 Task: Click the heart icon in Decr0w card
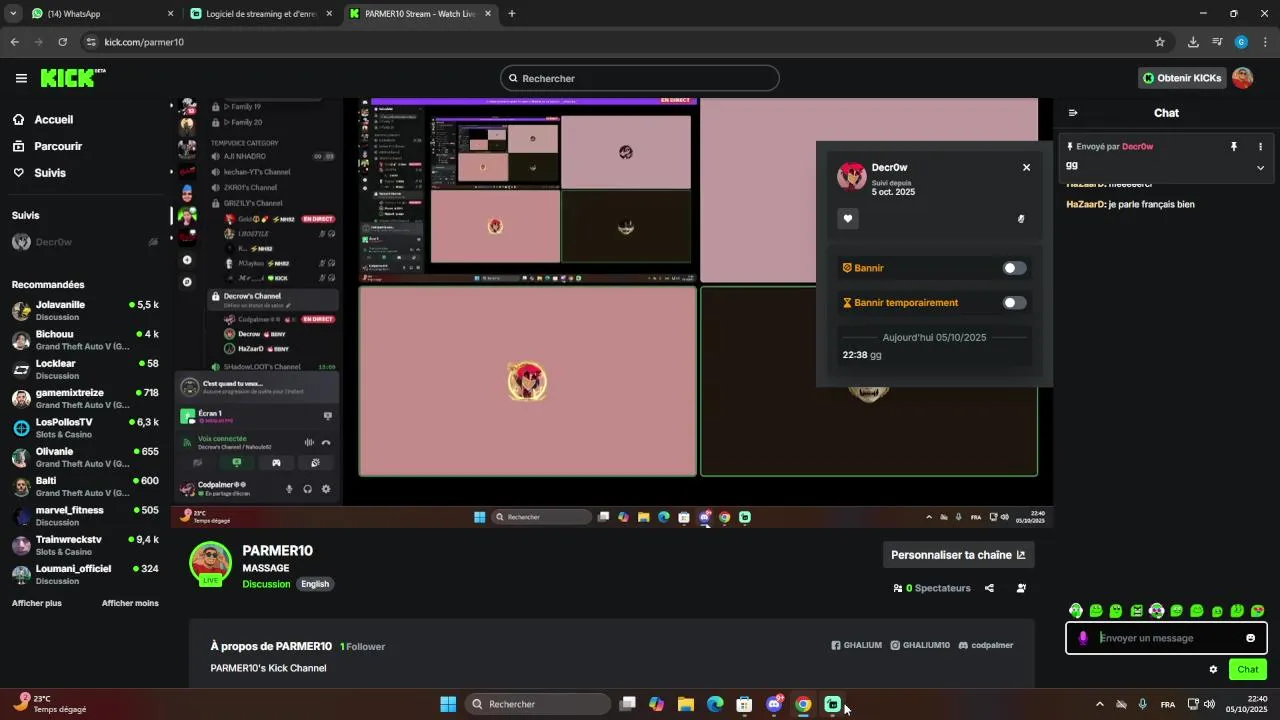pos(848,219)
